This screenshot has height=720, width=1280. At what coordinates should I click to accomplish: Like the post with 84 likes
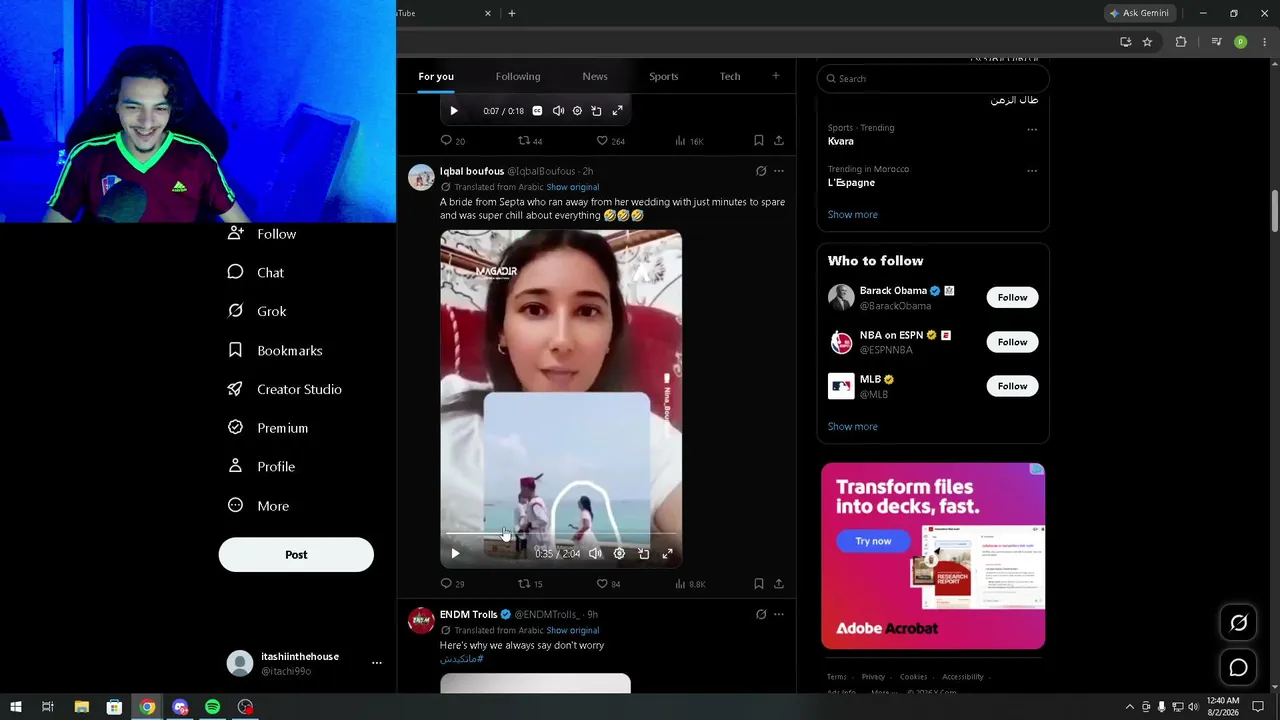coord(608,584)
